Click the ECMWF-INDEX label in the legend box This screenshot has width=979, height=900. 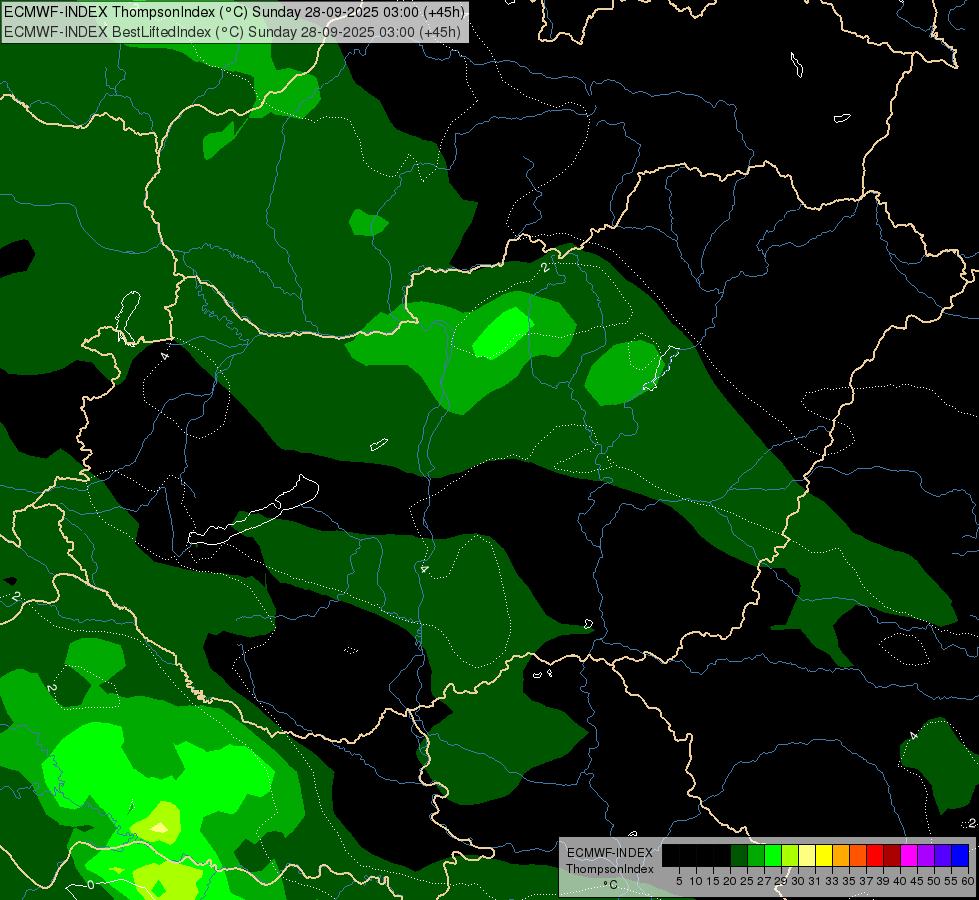(610, 853)
